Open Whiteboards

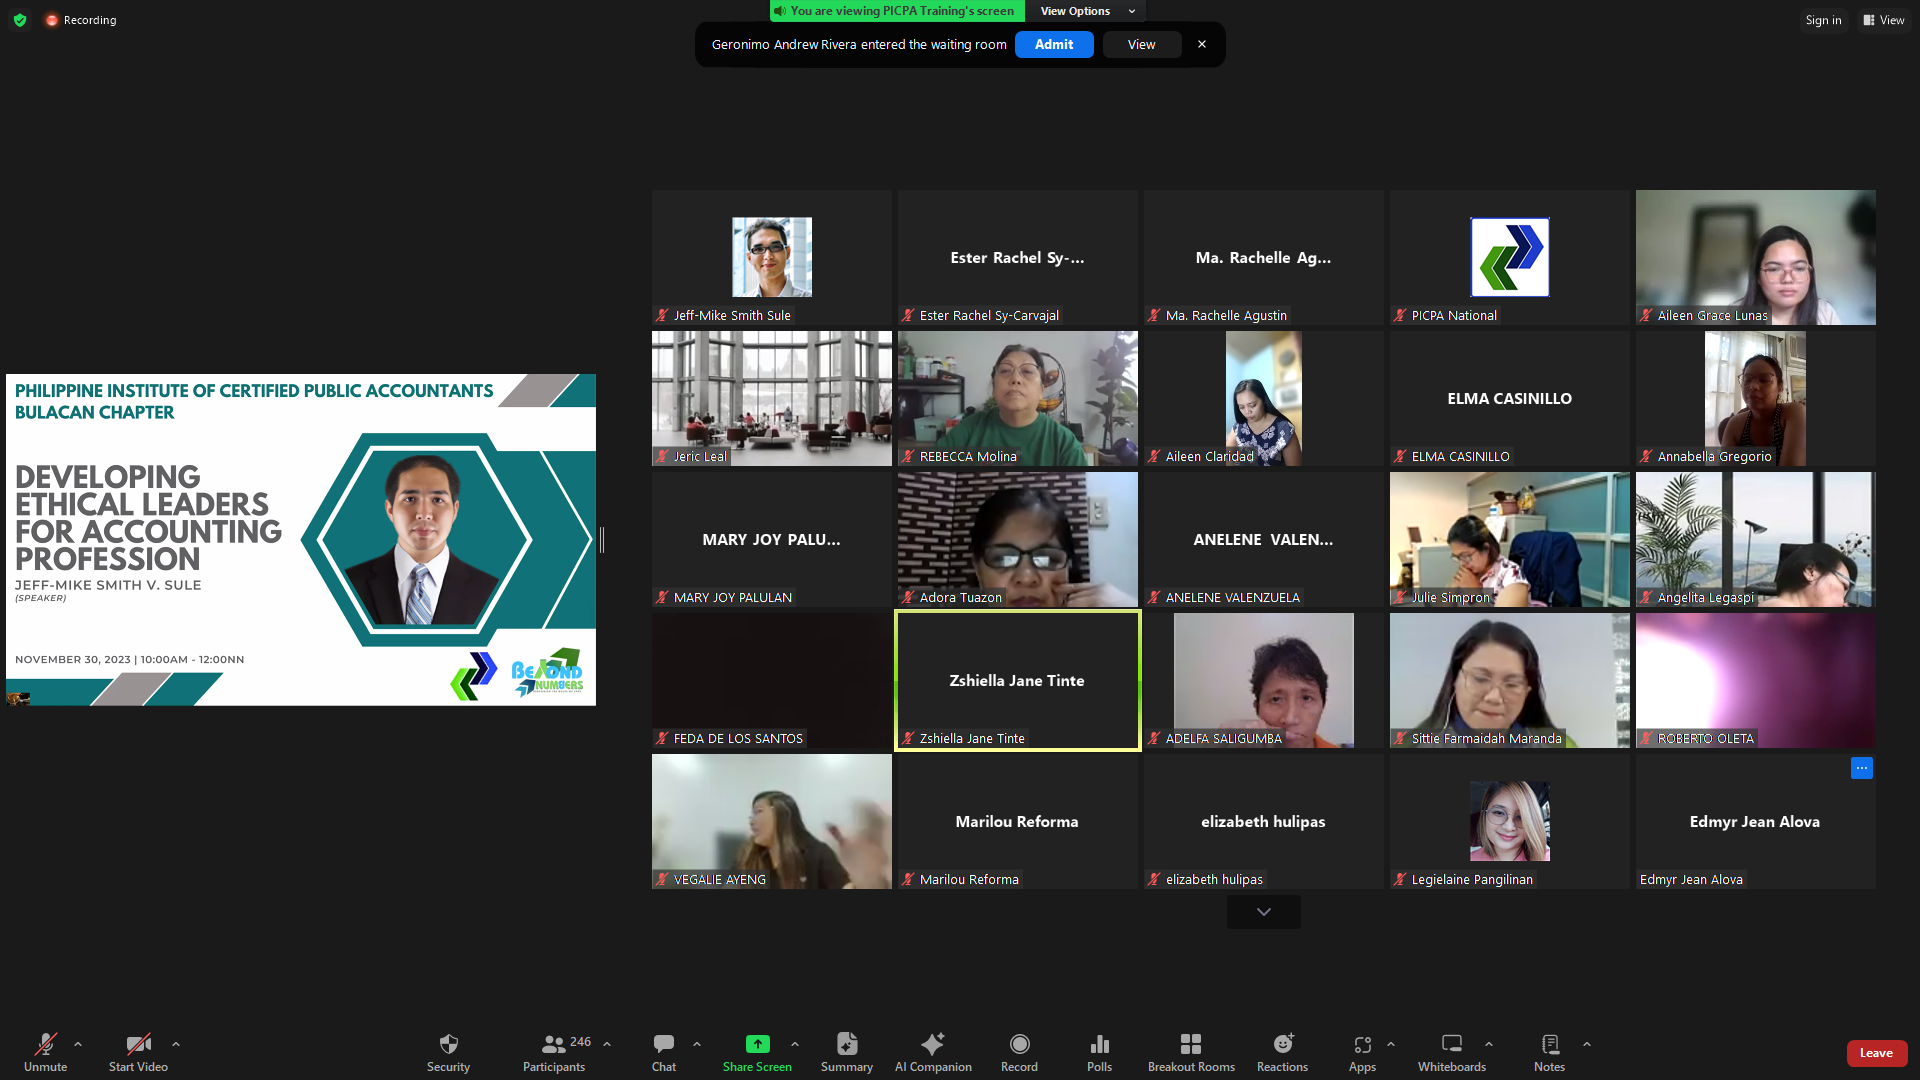coord(1451,1053)
